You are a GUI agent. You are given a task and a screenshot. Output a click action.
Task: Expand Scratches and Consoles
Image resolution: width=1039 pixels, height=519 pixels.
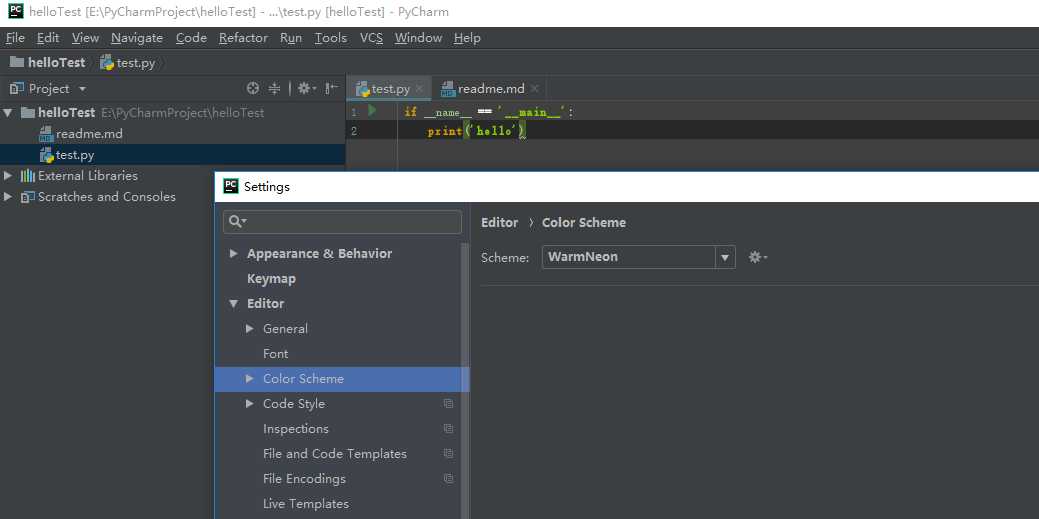[x=8, y=197]
